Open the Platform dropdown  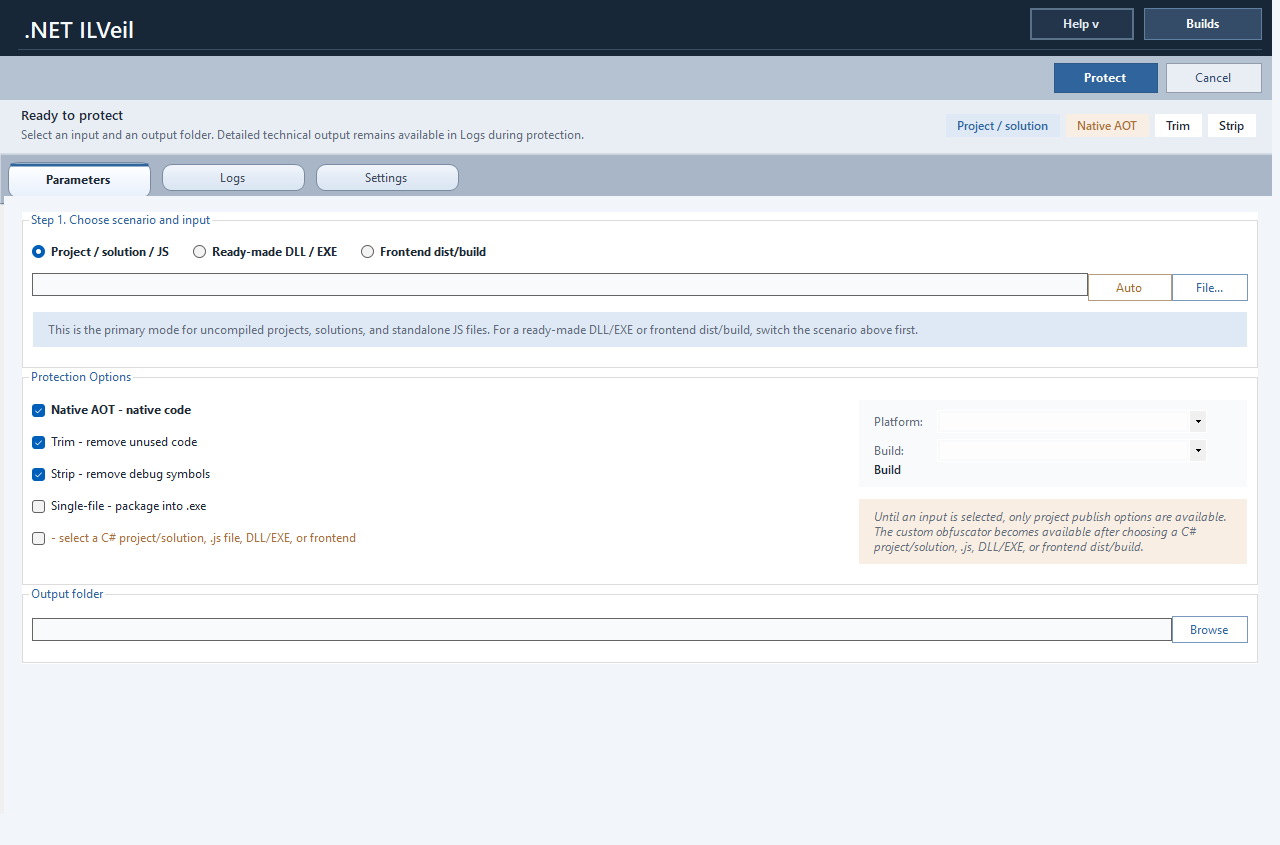[1196, 421]
